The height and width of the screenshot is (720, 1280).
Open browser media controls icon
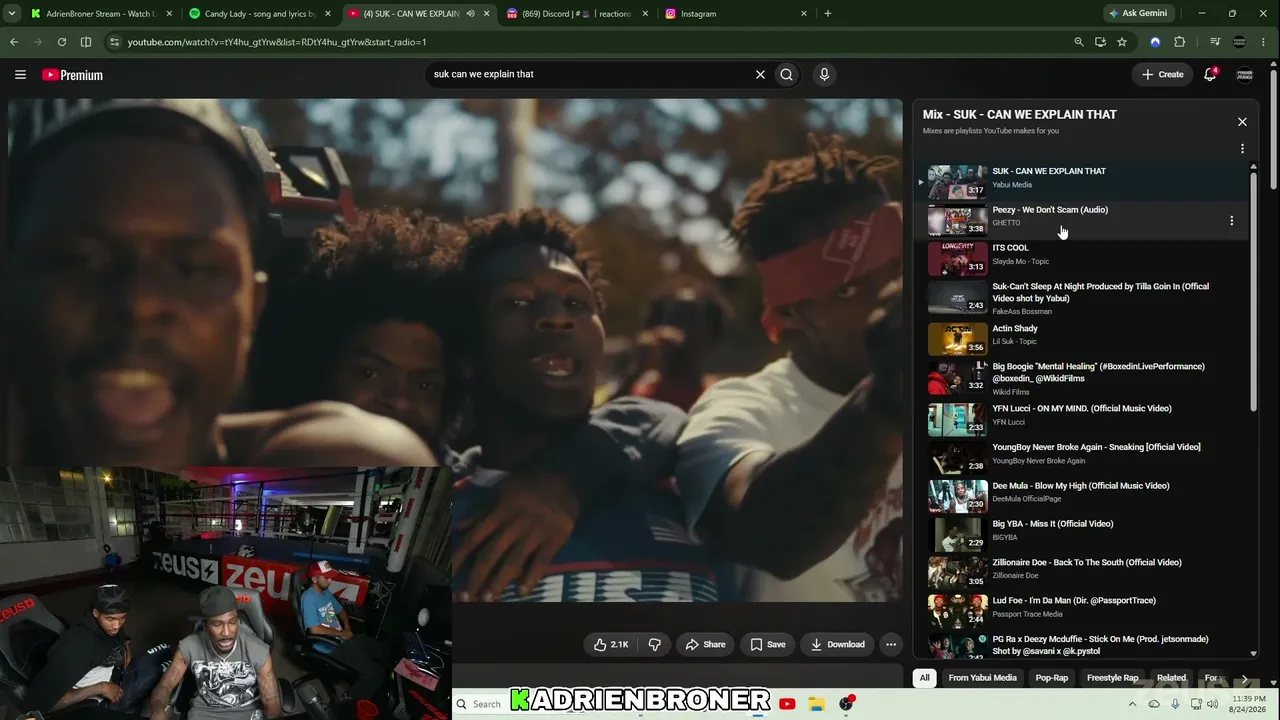(x=1215, y=42)
